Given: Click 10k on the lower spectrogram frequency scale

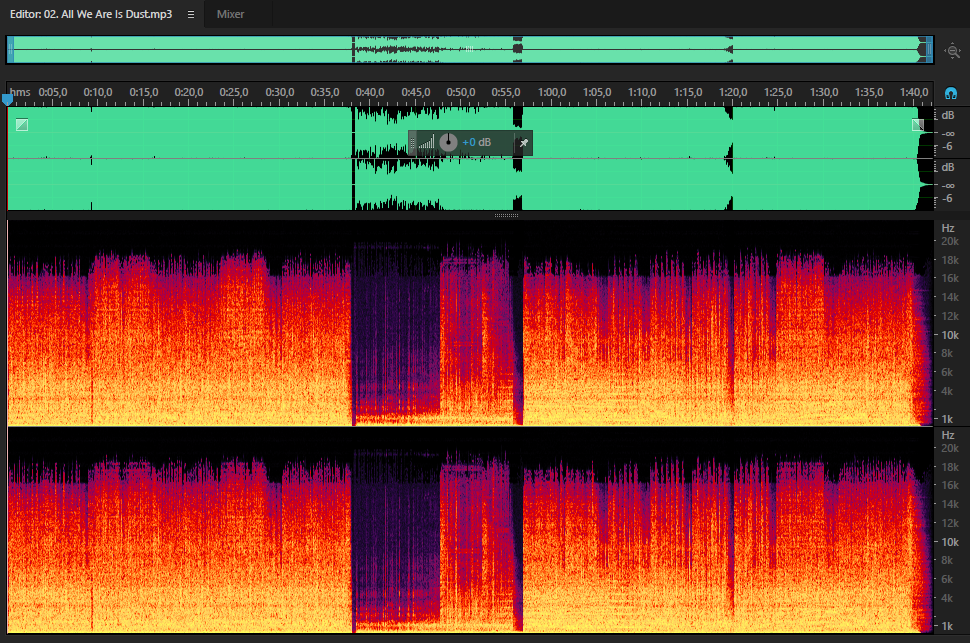Looking at the screenshot, I should (x=950, y=542).
